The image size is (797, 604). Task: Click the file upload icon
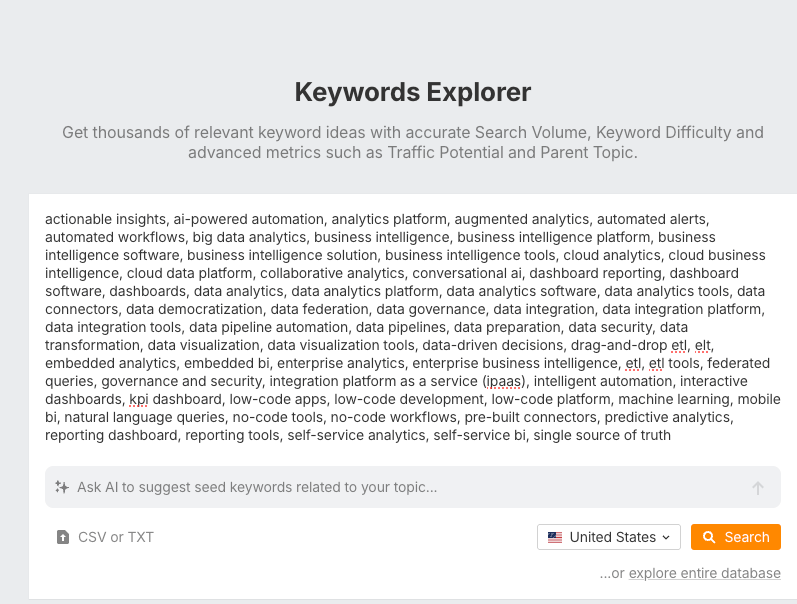(x=63, y=537)
